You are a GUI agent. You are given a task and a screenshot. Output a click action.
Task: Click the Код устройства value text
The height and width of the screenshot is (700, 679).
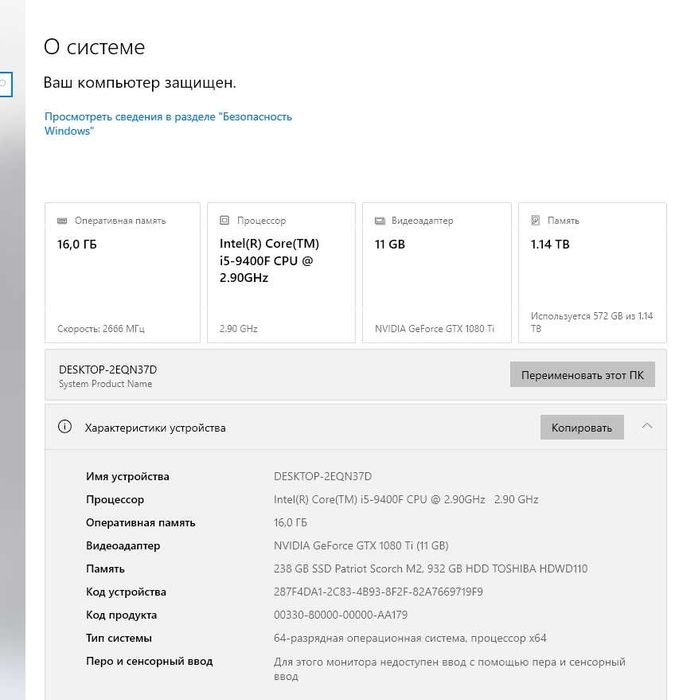click(378, 592)
